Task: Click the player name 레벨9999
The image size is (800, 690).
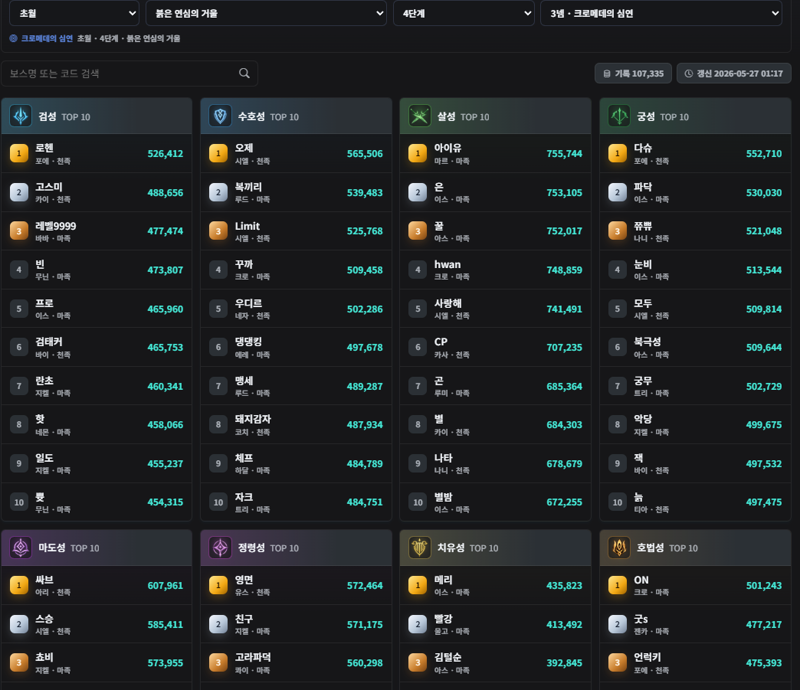Action: (x=56, y=226)
